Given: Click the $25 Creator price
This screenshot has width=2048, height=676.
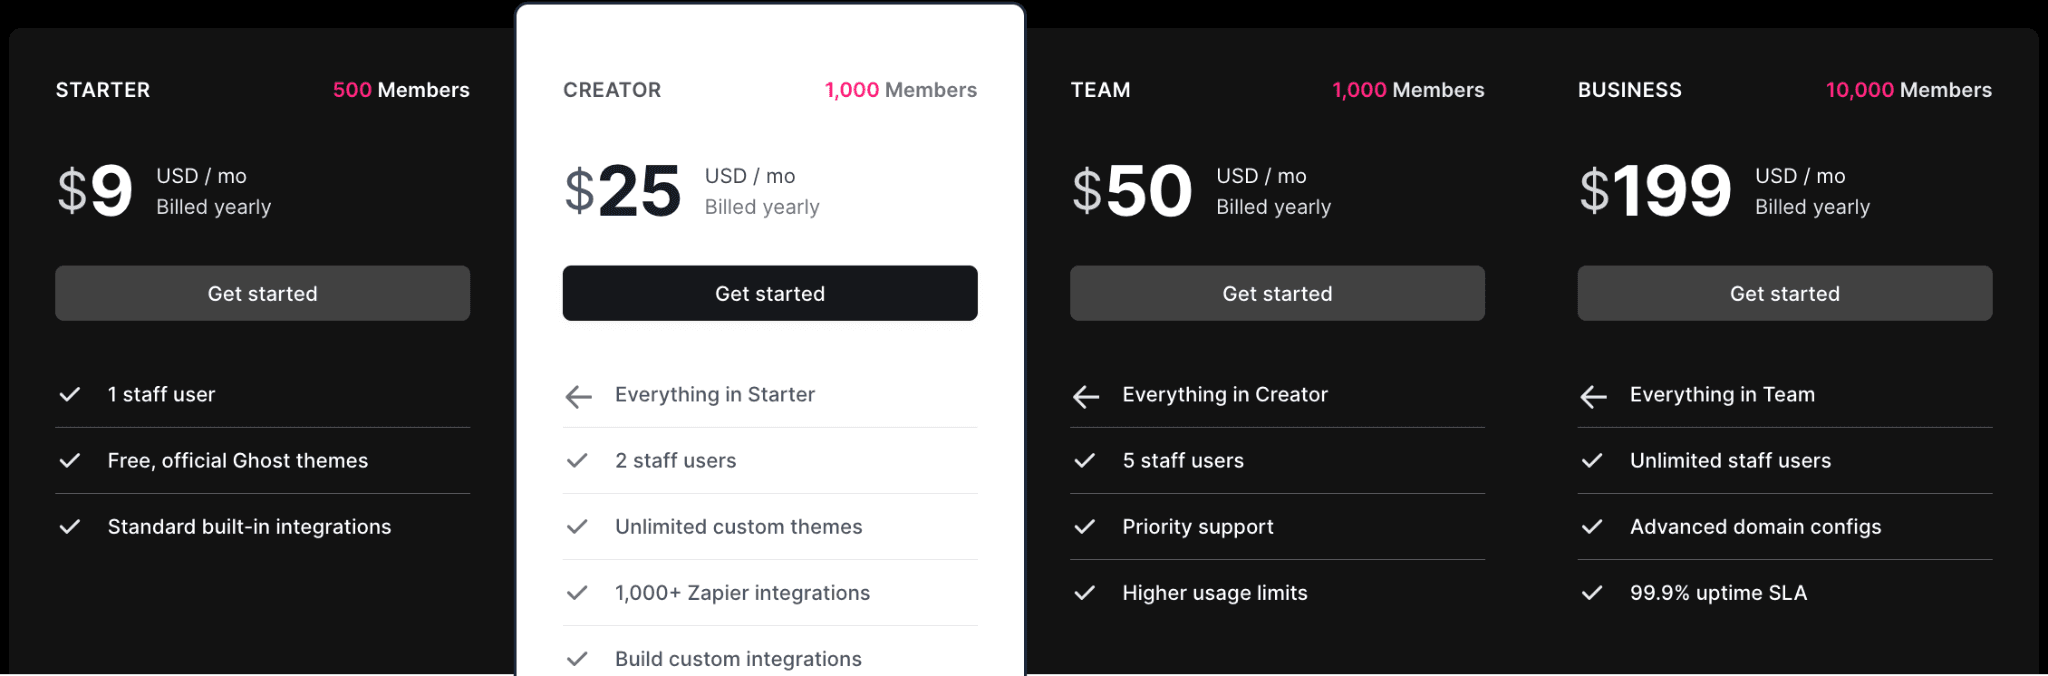Looking at the screenshot, I should coord(622,191).
